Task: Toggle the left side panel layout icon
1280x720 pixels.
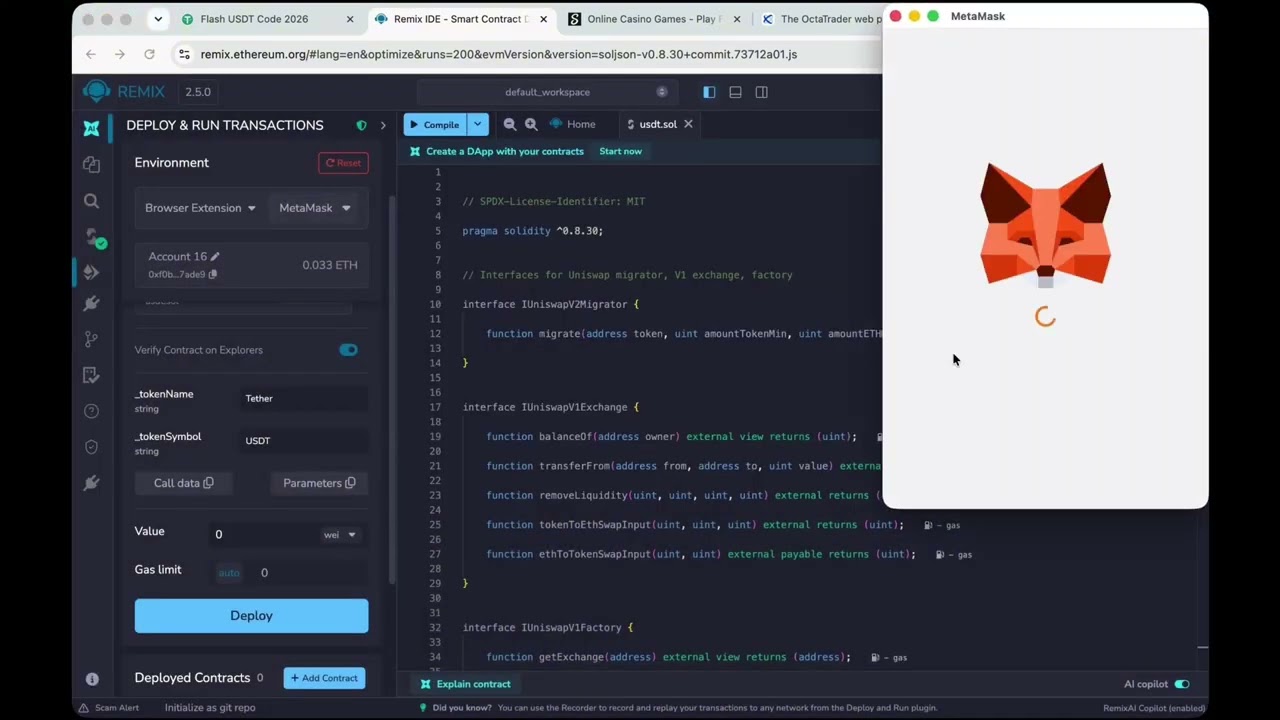Action: pos(709,92)
